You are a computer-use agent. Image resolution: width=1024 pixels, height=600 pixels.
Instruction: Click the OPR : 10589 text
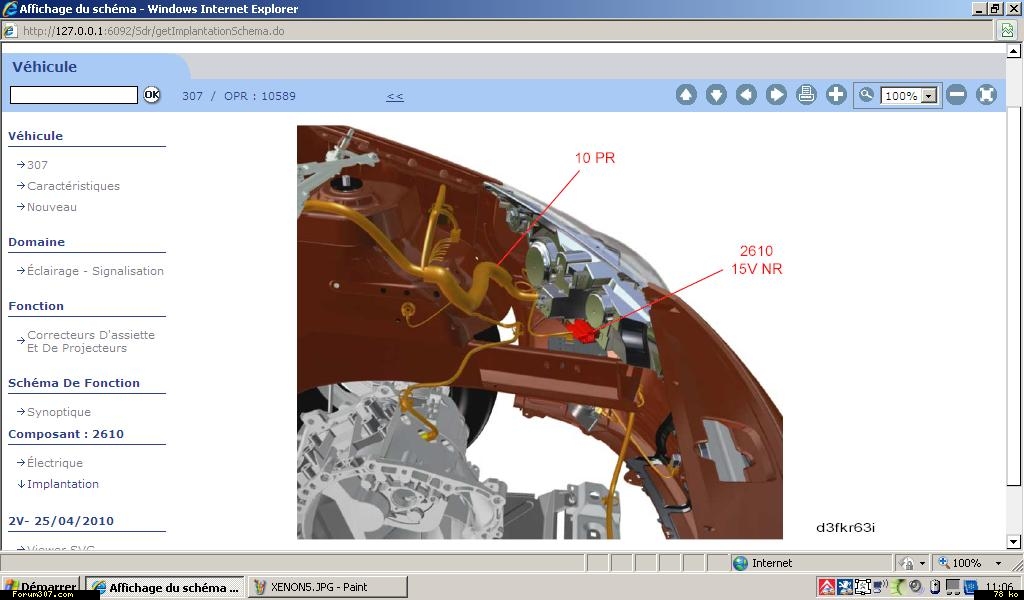pyautogui.click(x=260, y=96)
